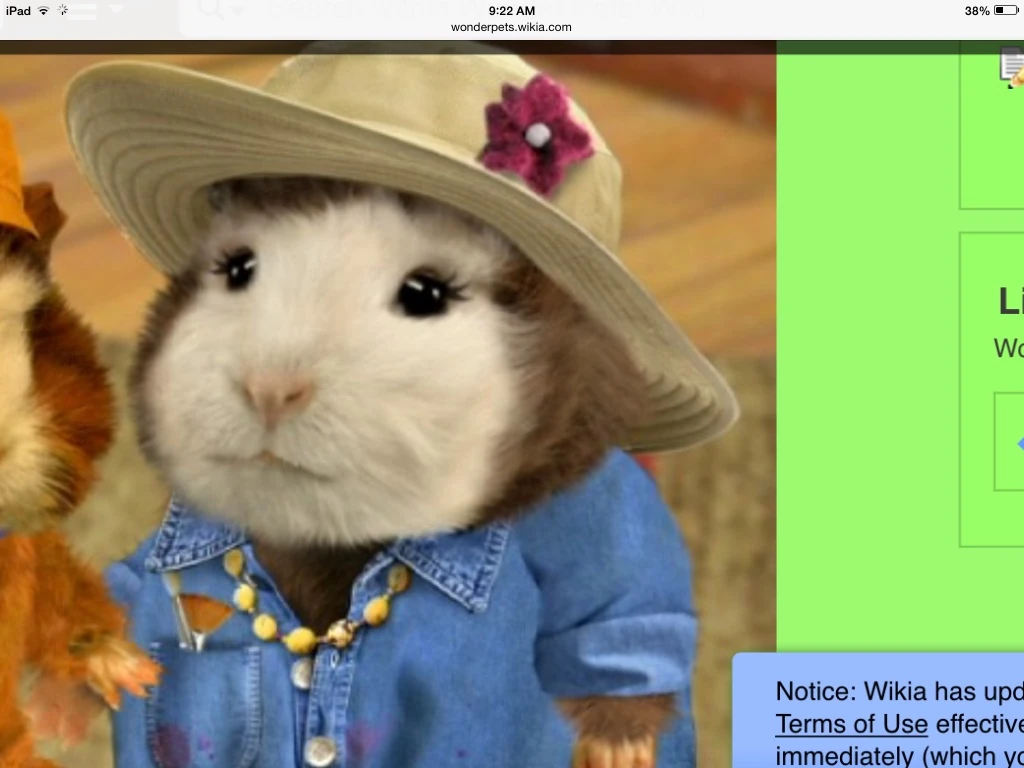Viewport: 1024px width, 768px height.
Task: Tap the wonderpets.wikia.com address bar
Action: click(511, 27)
